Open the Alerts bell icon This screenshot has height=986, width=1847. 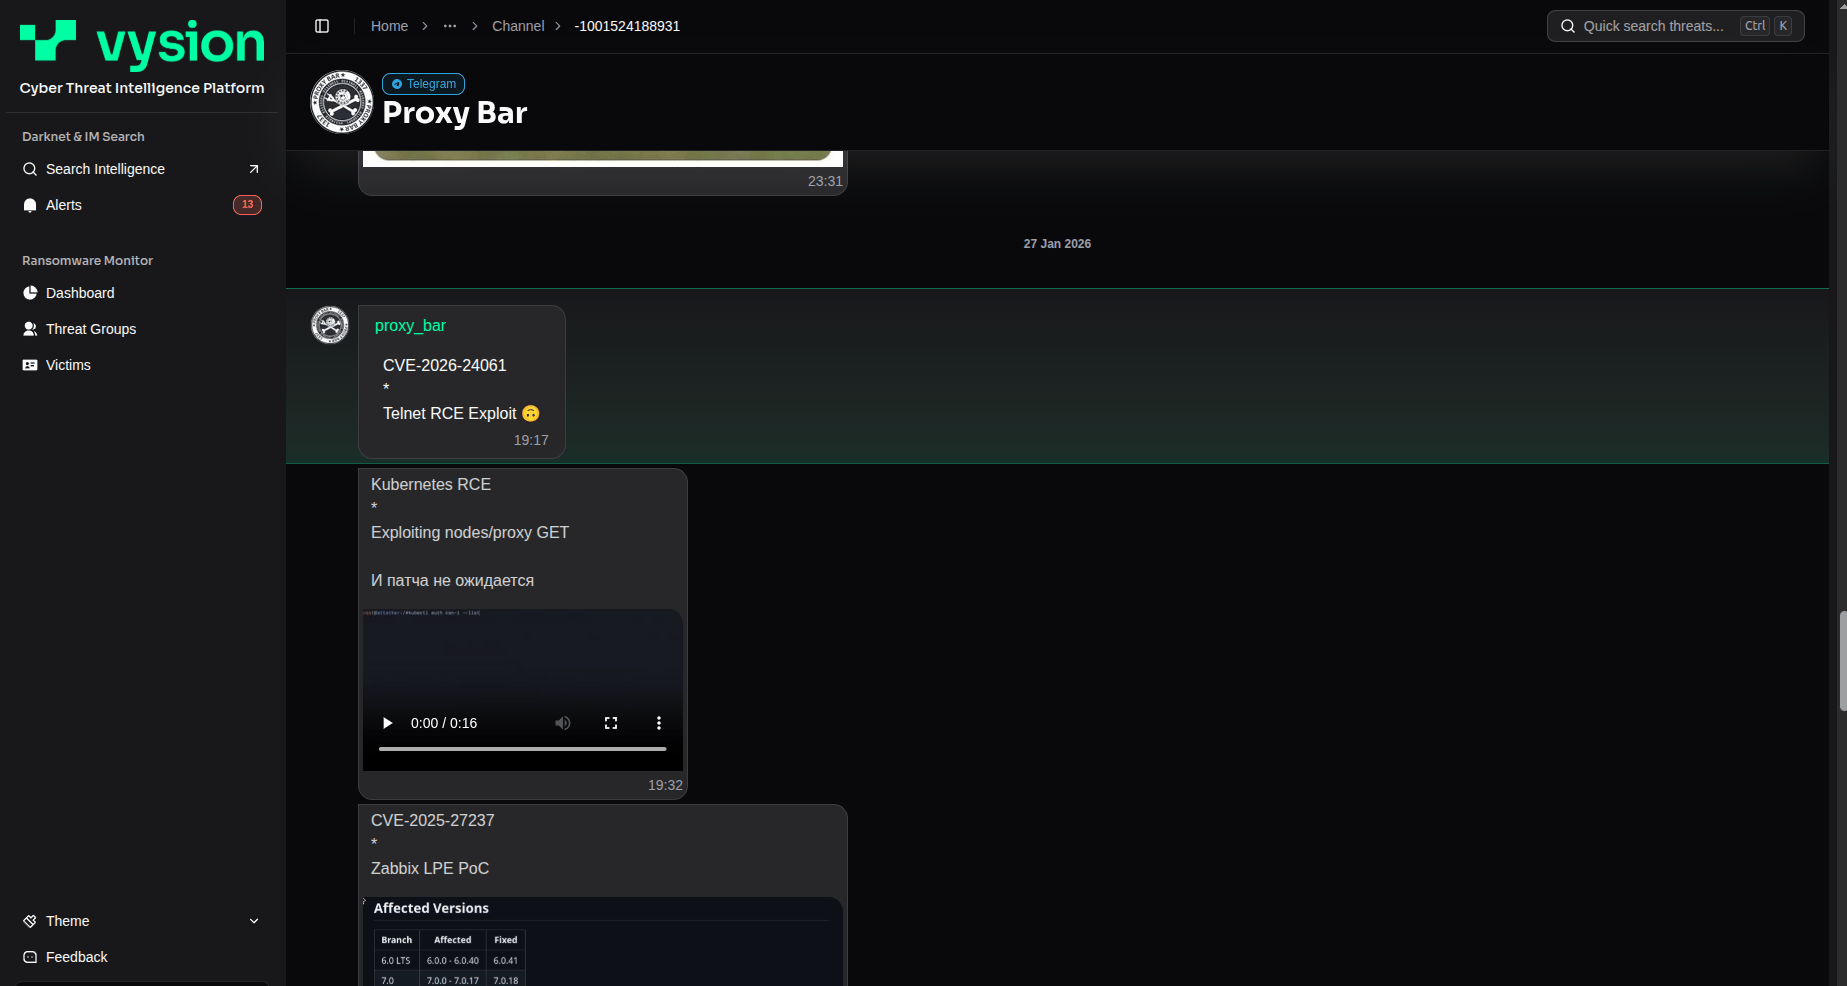click(30, 205)
